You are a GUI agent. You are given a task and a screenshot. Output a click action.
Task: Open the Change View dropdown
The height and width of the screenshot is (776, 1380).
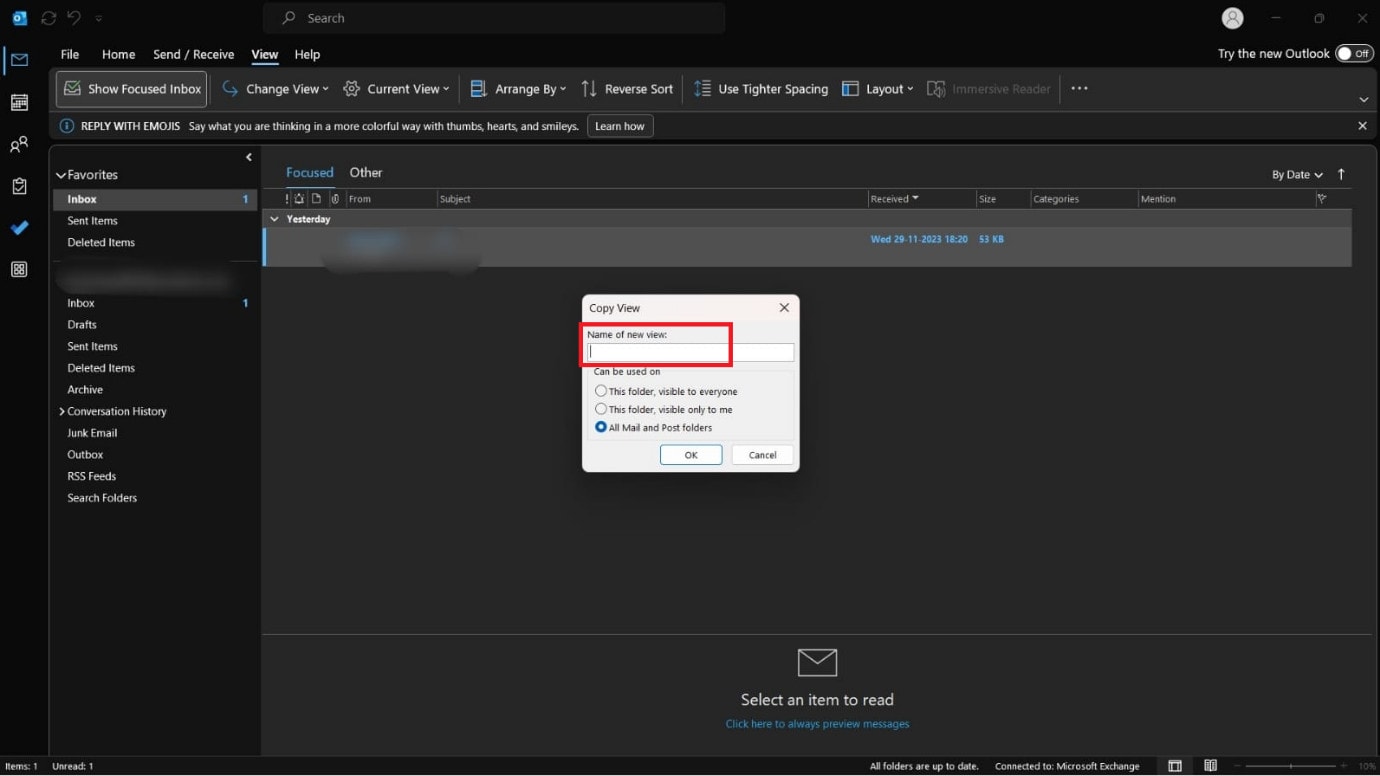[275, 88]
